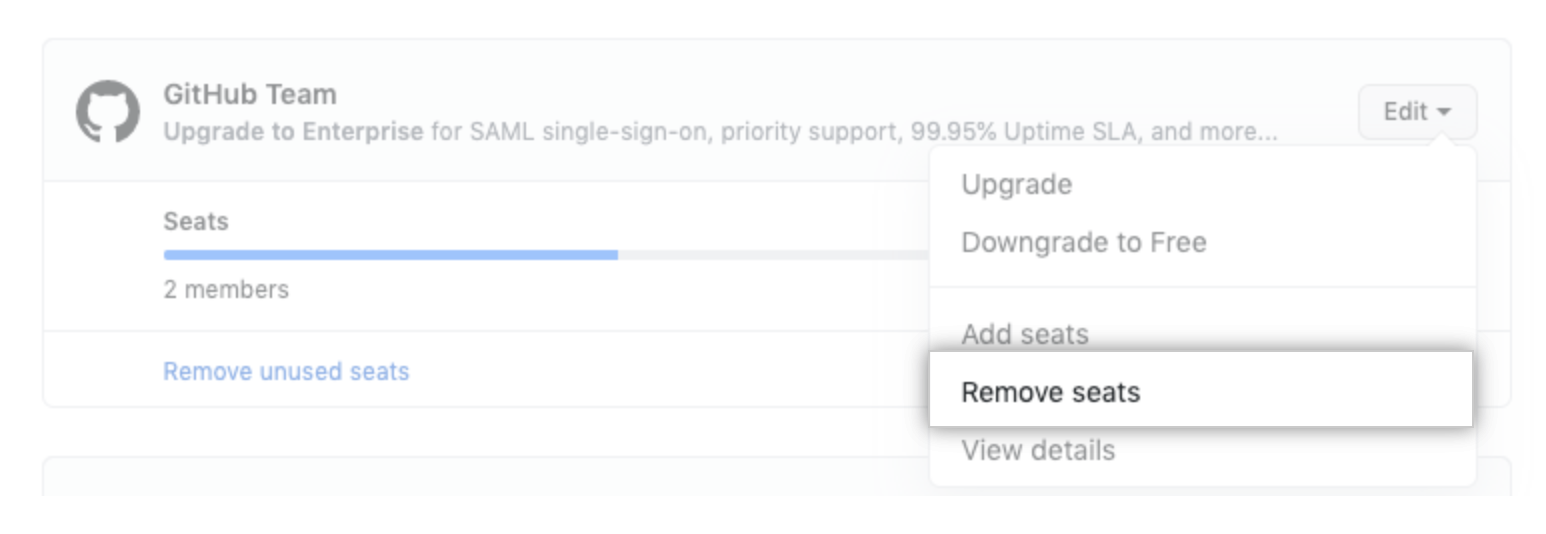
Task: Select Add seats in the menu
Action: click(1025, 334)
